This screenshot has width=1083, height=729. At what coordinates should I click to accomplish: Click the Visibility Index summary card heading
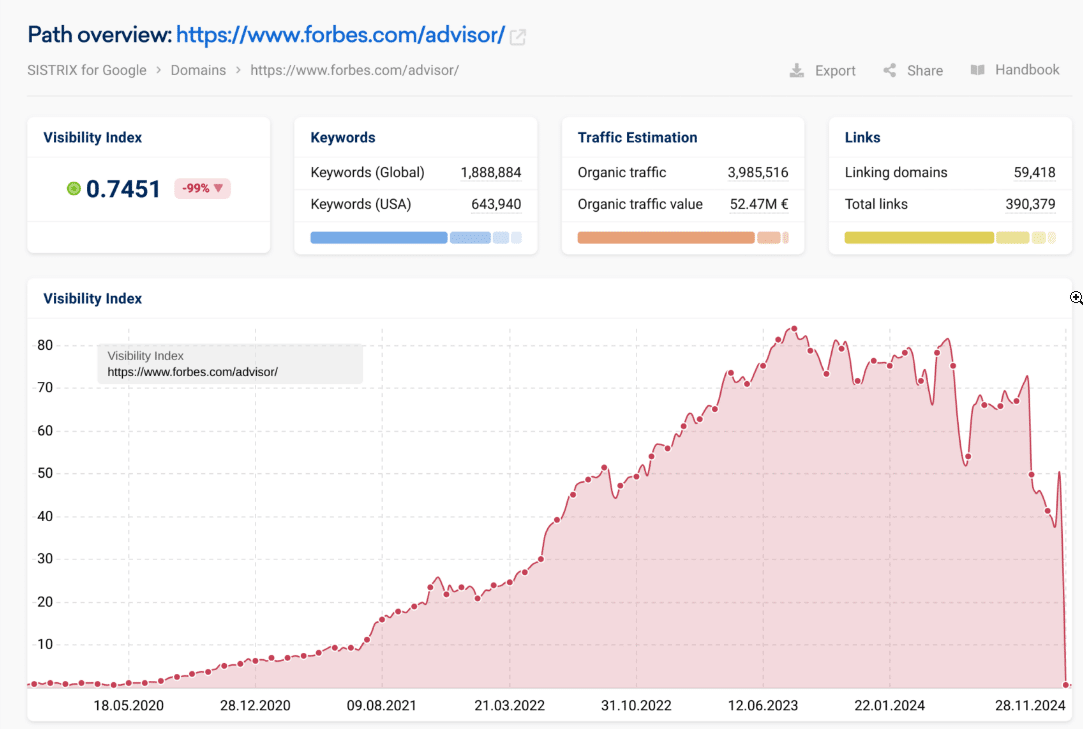[x=93, y=138]
